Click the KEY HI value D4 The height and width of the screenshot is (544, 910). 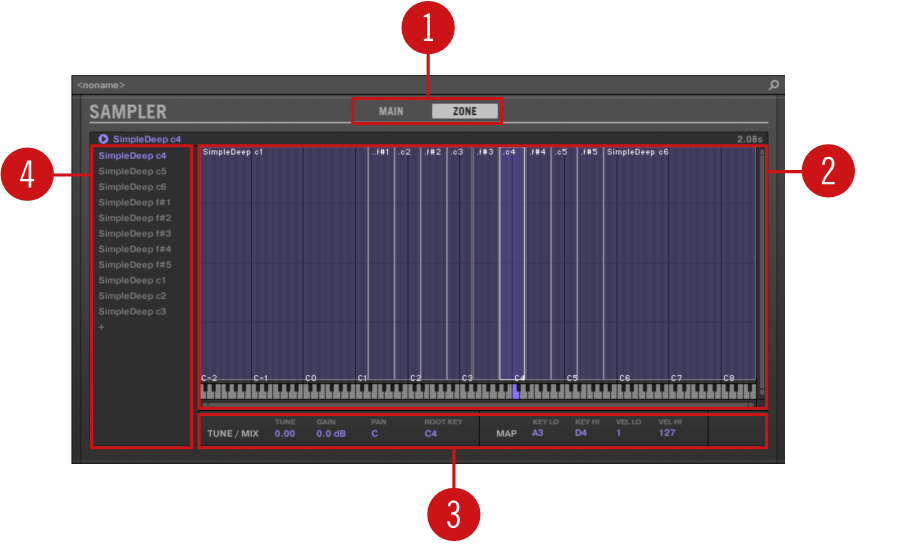581,434
